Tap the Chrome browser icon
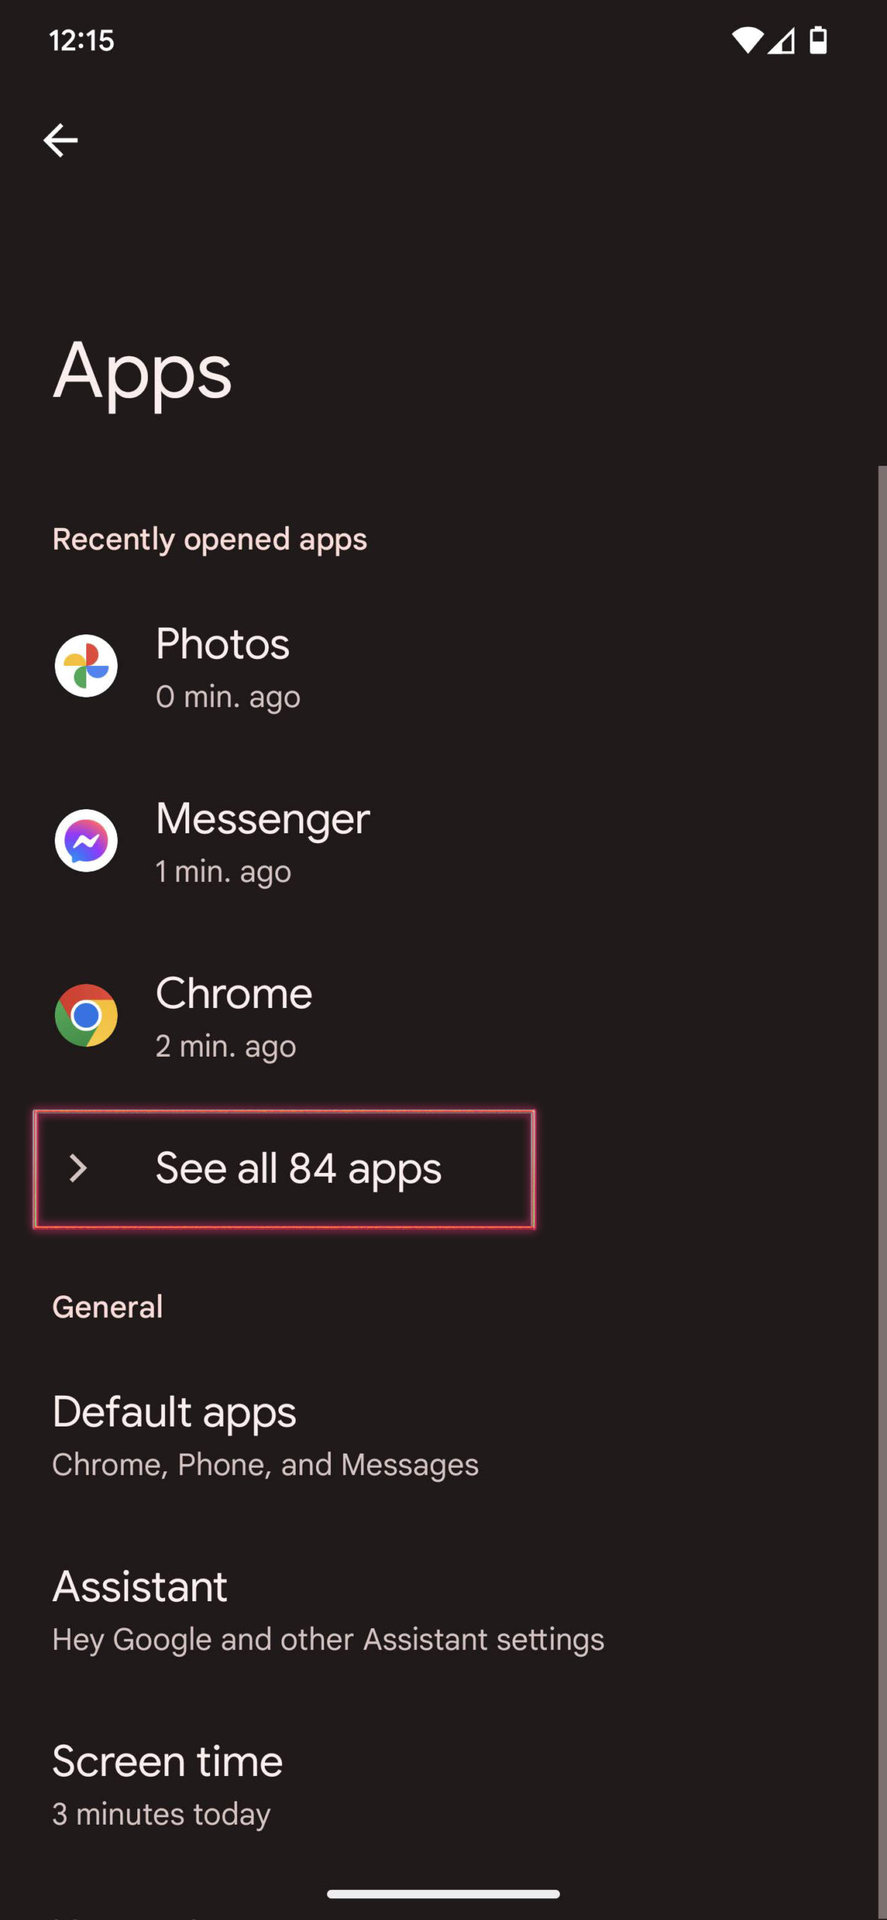Image resolution: width=887 pixels, height=1920 pixels. (86, 1016)
